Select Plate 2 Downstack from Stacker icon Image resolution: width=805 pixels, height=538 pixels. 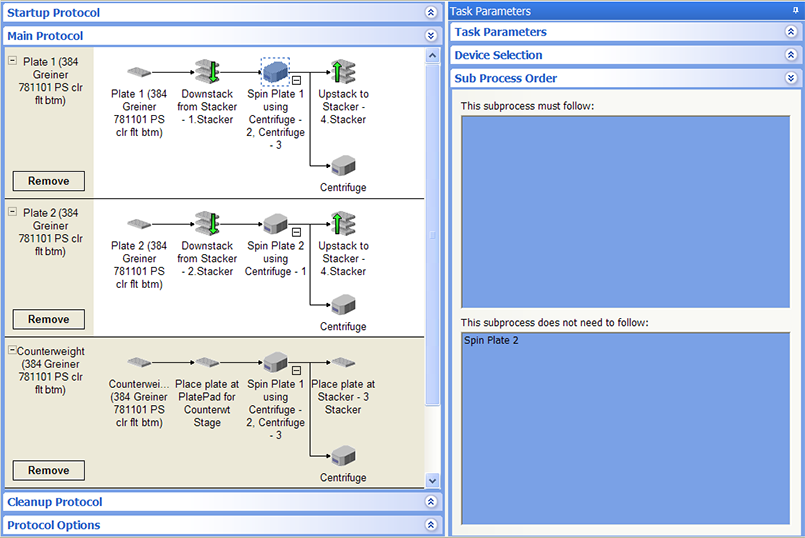pos(208,224)
